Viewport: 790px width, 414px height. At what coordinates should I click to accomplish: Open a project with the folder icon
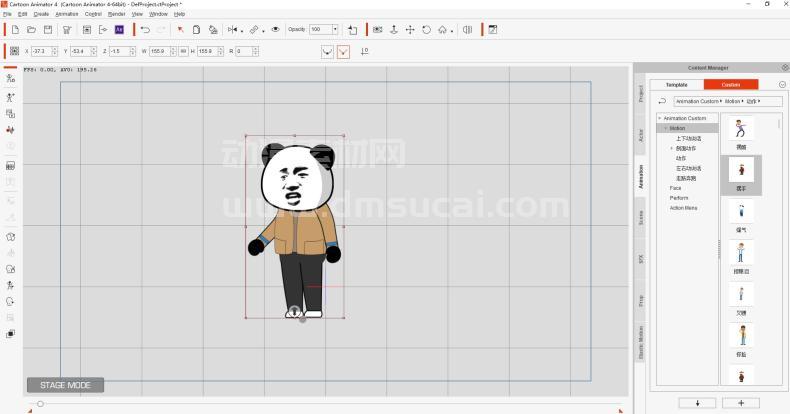point(31,30)
